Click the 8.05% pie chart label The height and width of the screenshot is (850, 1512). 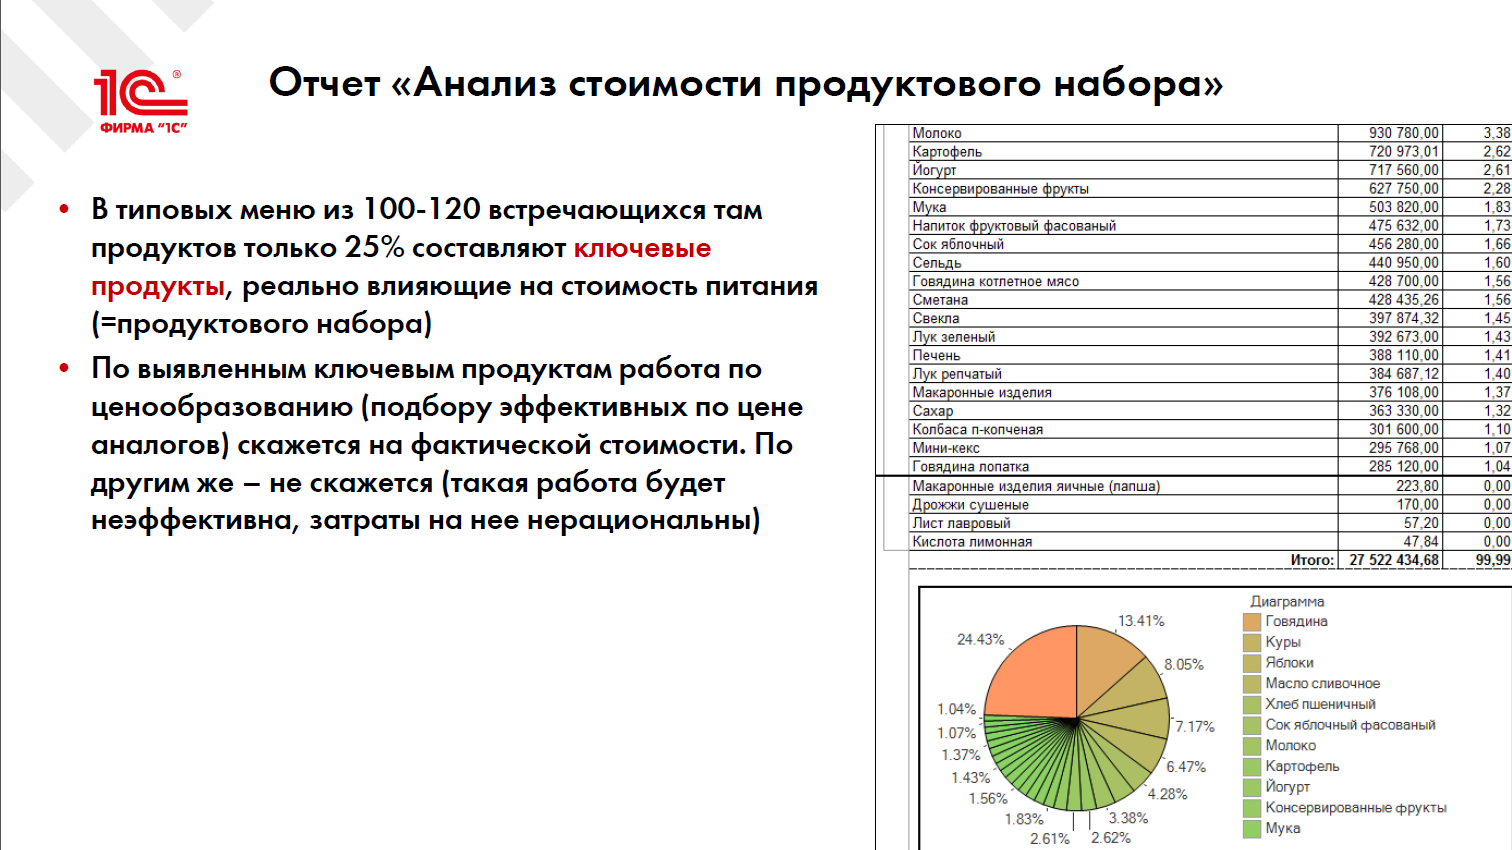[x=1184, y=665]
